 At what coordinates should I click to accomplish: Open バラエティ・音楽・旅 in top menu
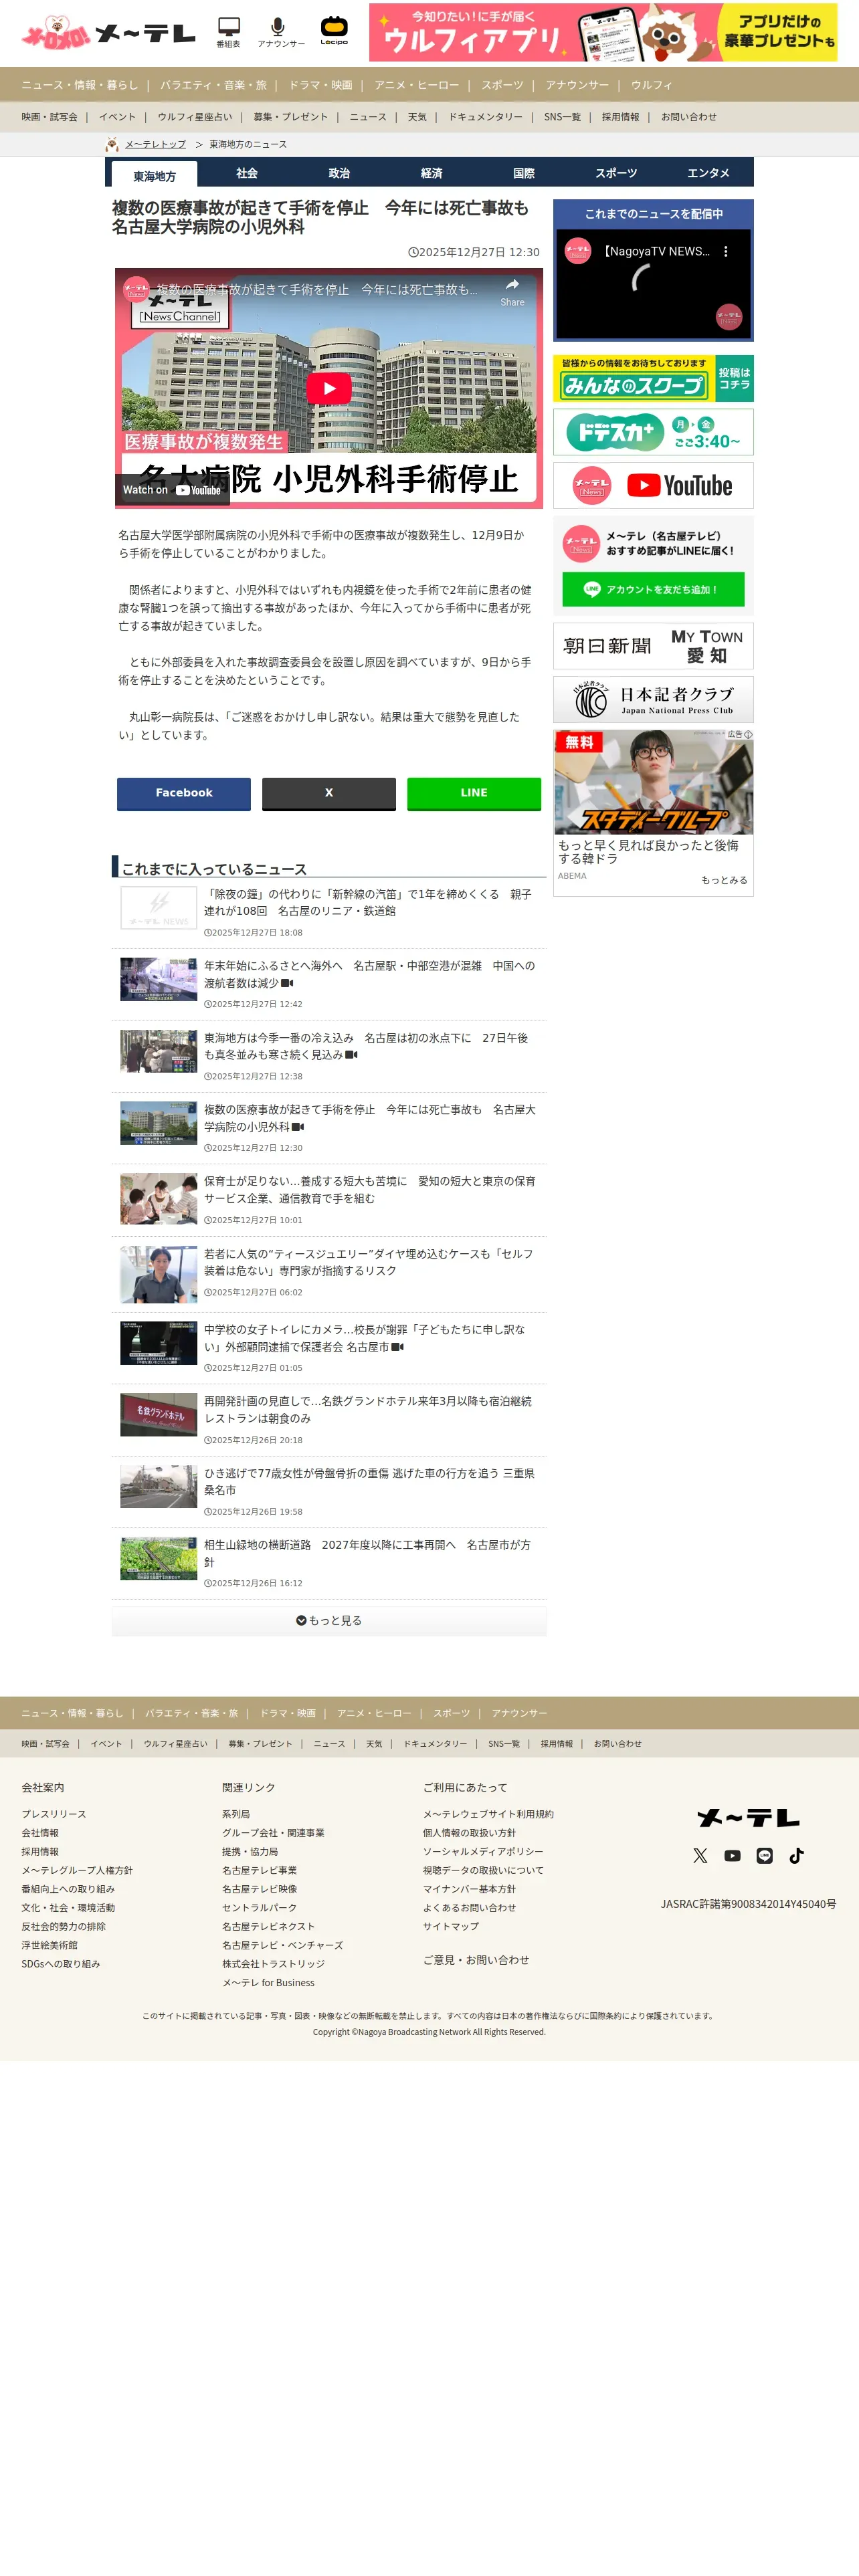213,85
